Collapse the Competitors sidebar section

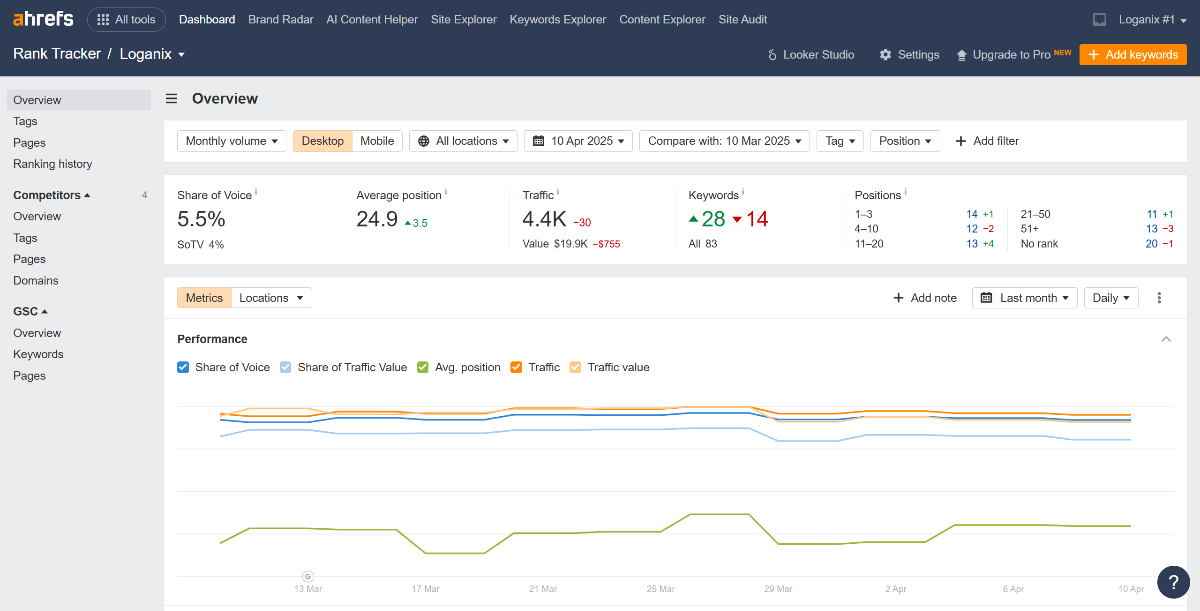(52, 195)
